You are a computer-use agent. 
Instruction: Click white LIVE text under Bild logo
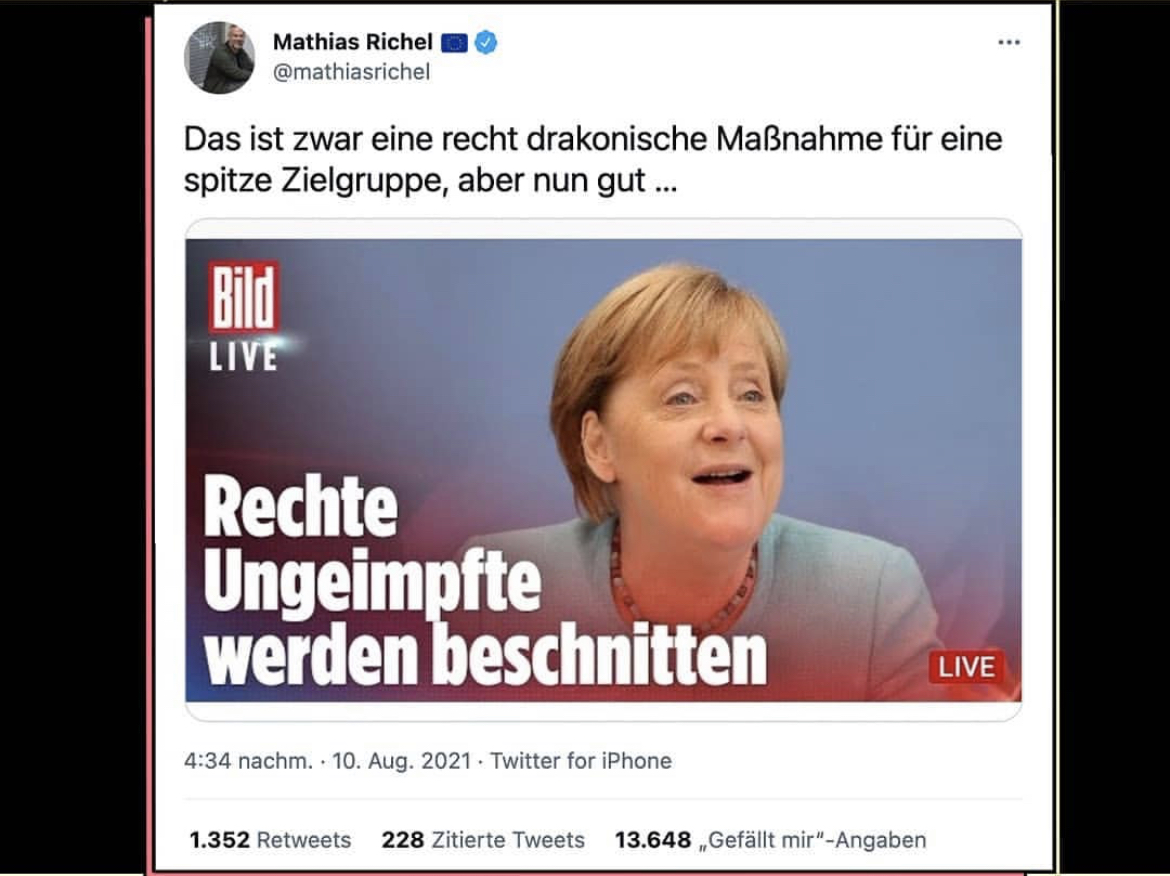243,357
